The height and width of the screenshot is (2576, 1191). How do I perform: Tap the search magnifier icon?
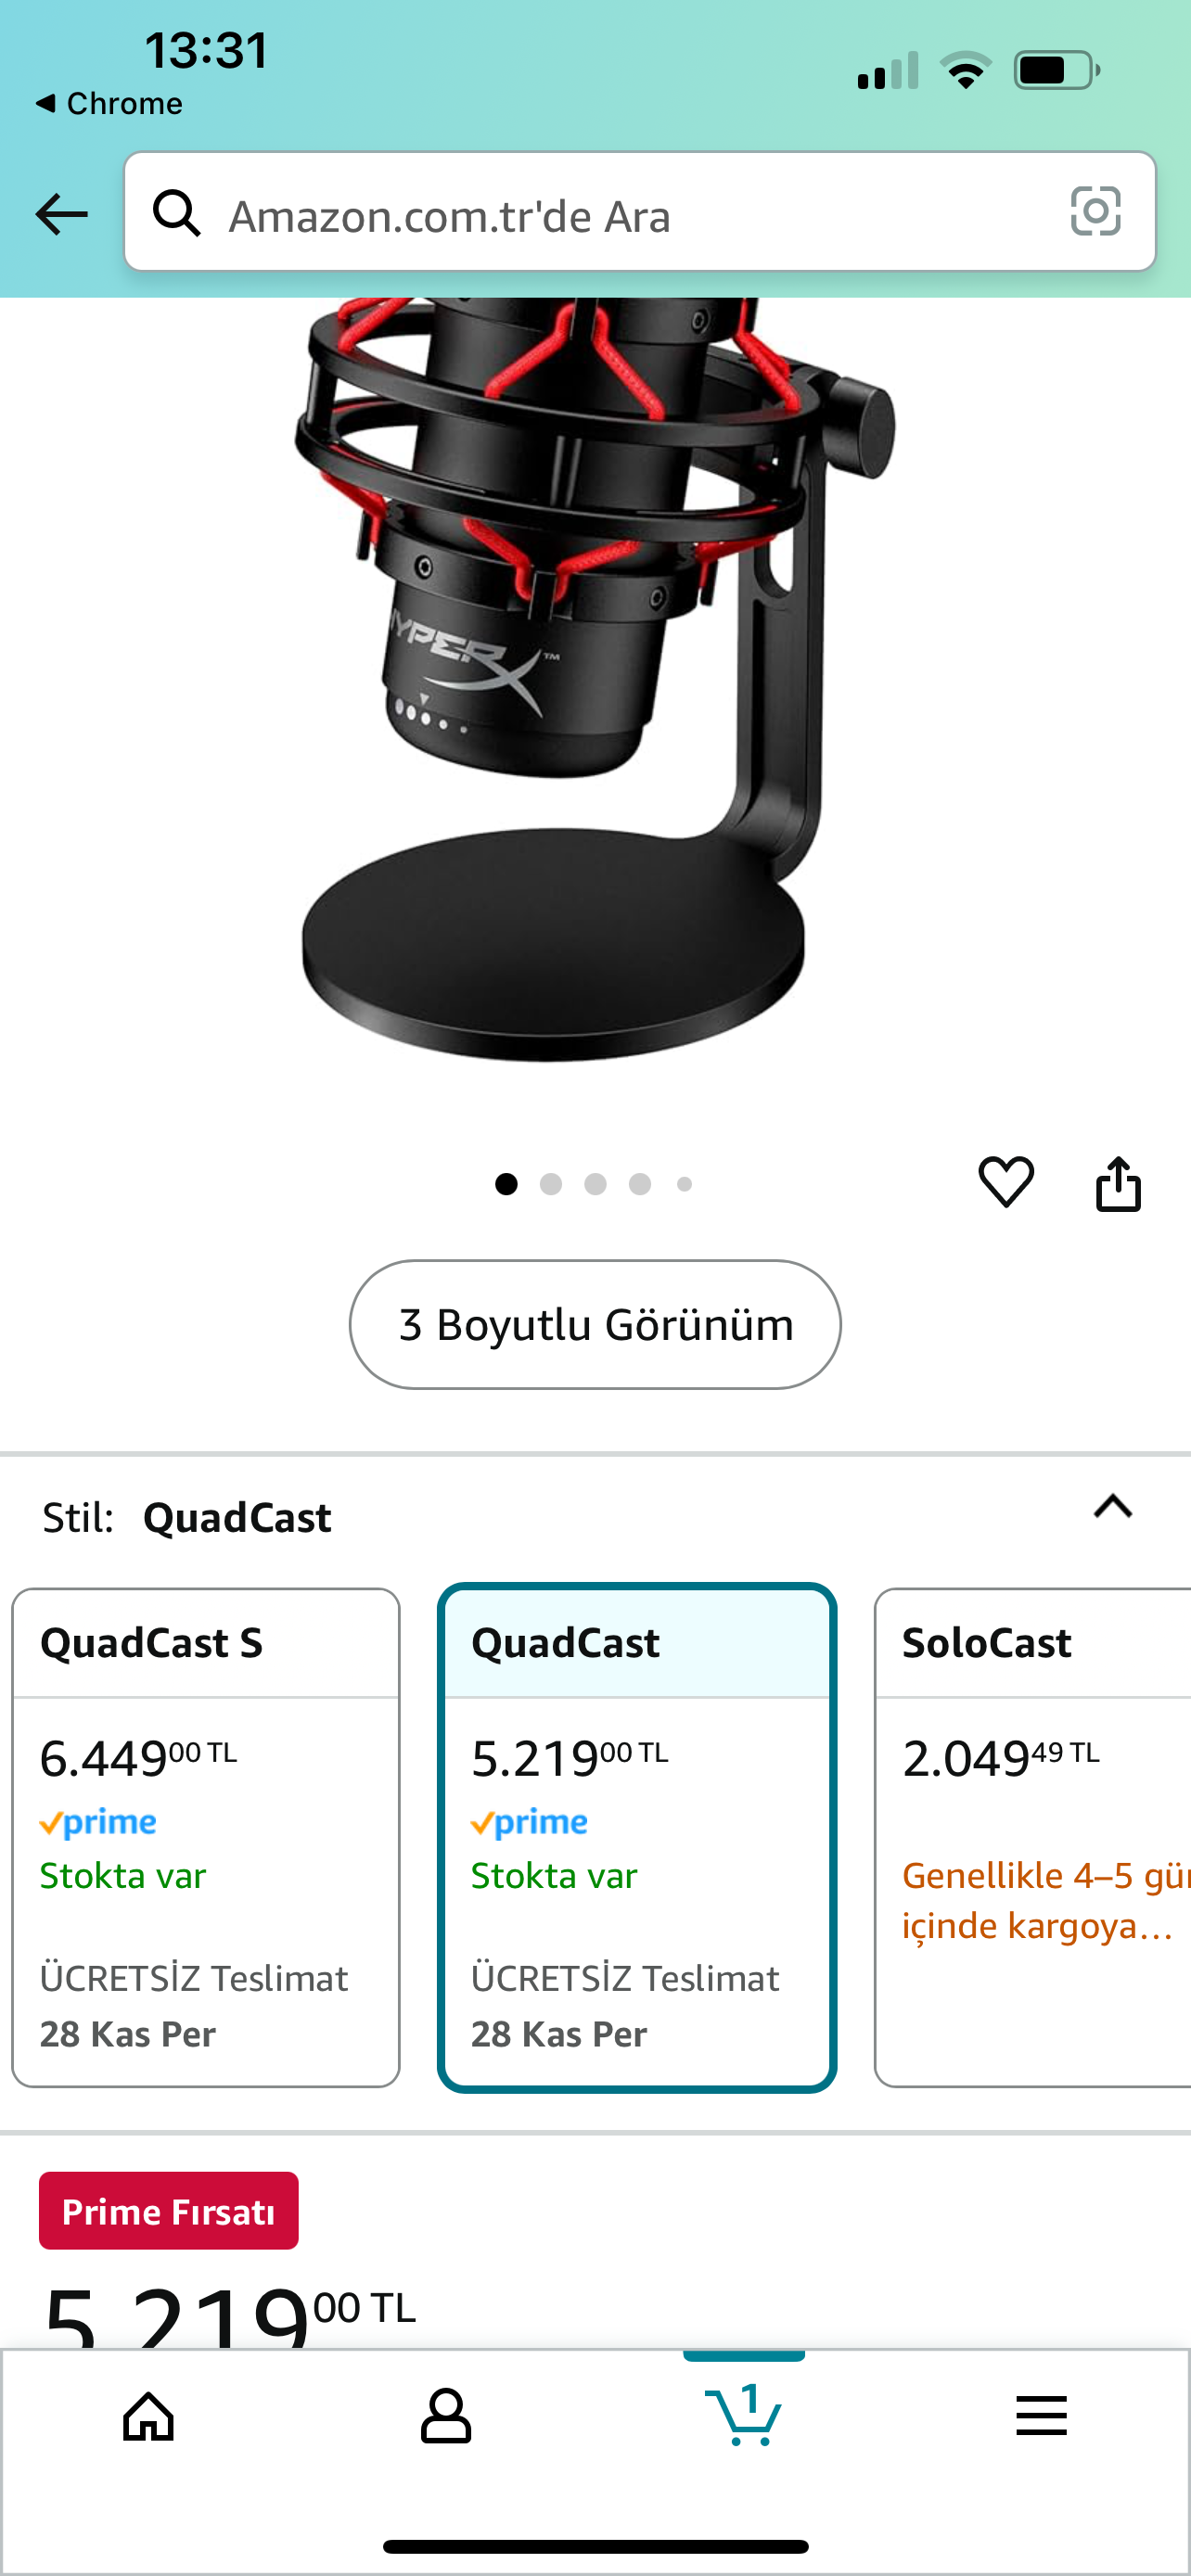tap(177, 213)
